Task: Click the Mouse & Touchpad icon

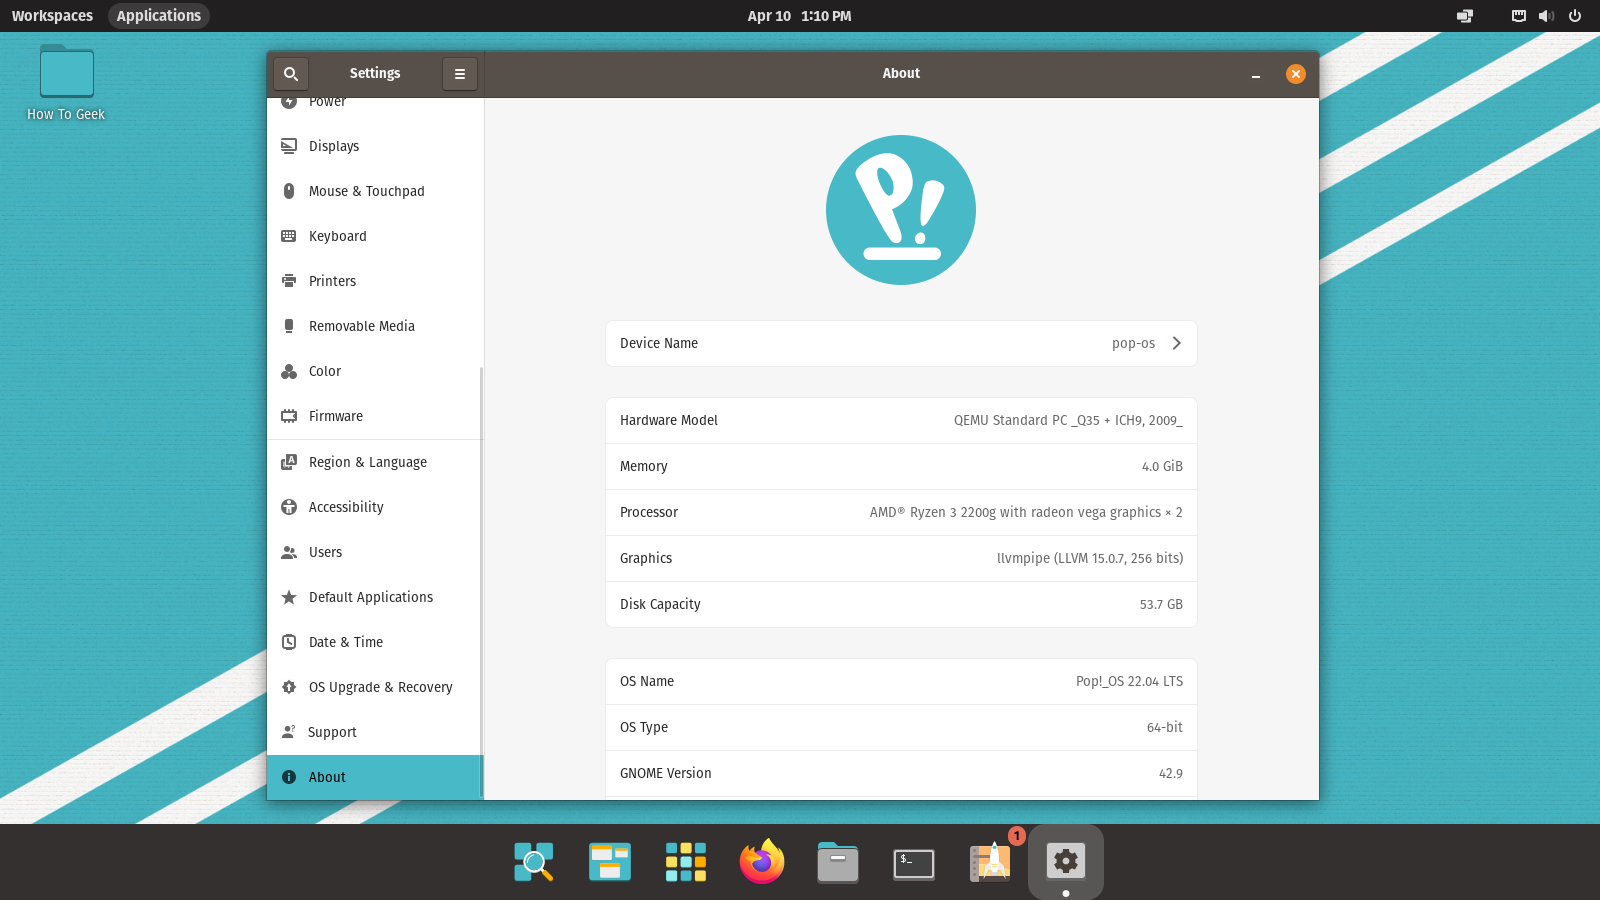Action: [x=289, y=191]
